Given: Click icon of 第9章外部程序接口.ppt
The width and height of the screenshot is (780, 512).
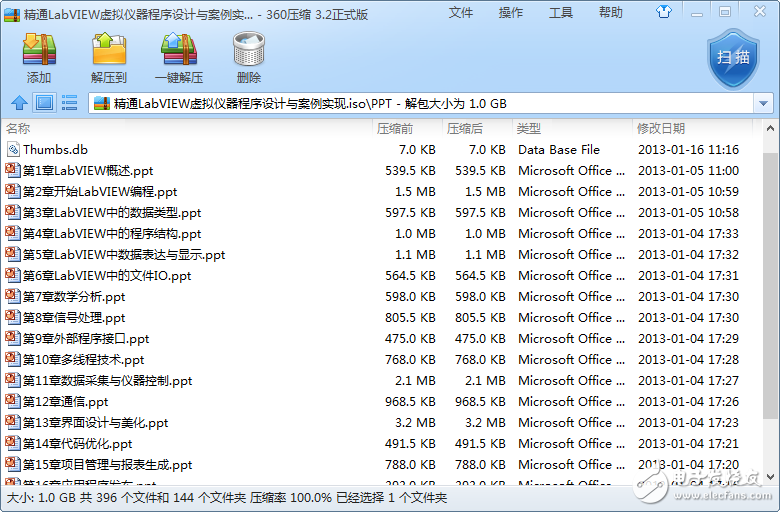Looking at the screenshot, I should pos(12,338).
